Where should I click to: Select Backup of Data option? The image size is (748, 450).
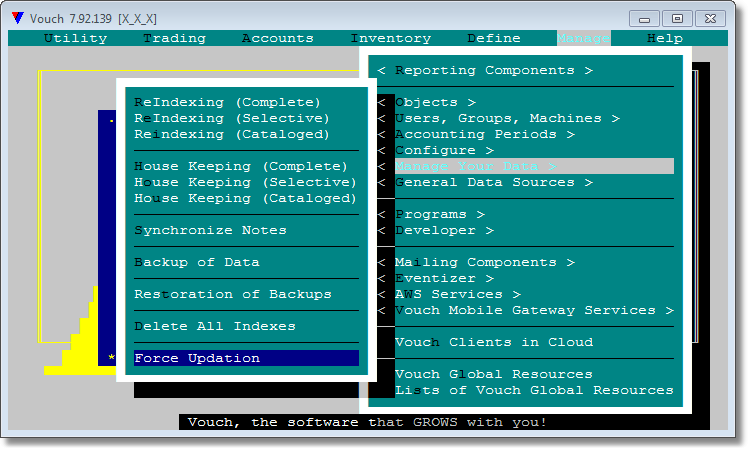(x=197, y=262)
